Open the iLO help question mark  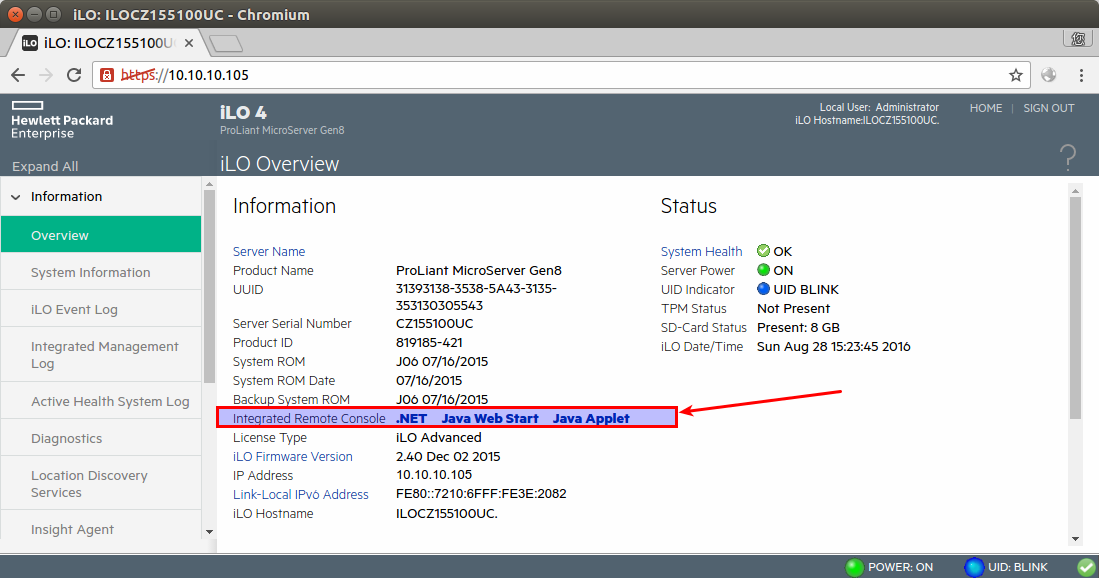tap(1067, 158)
